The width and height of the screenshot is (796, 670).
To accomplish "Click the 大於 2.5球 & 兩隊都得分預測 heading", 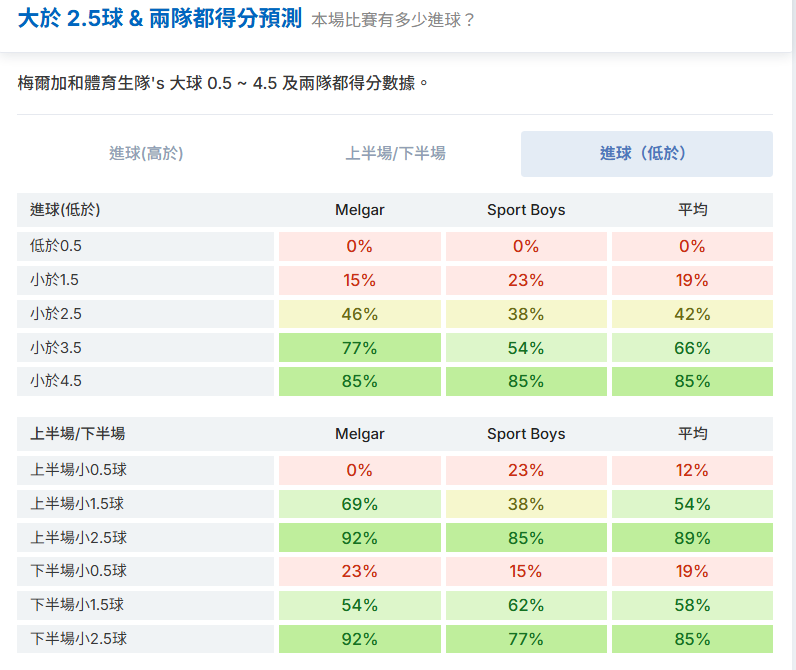I will pyautogui.click(x=160, y=18).
